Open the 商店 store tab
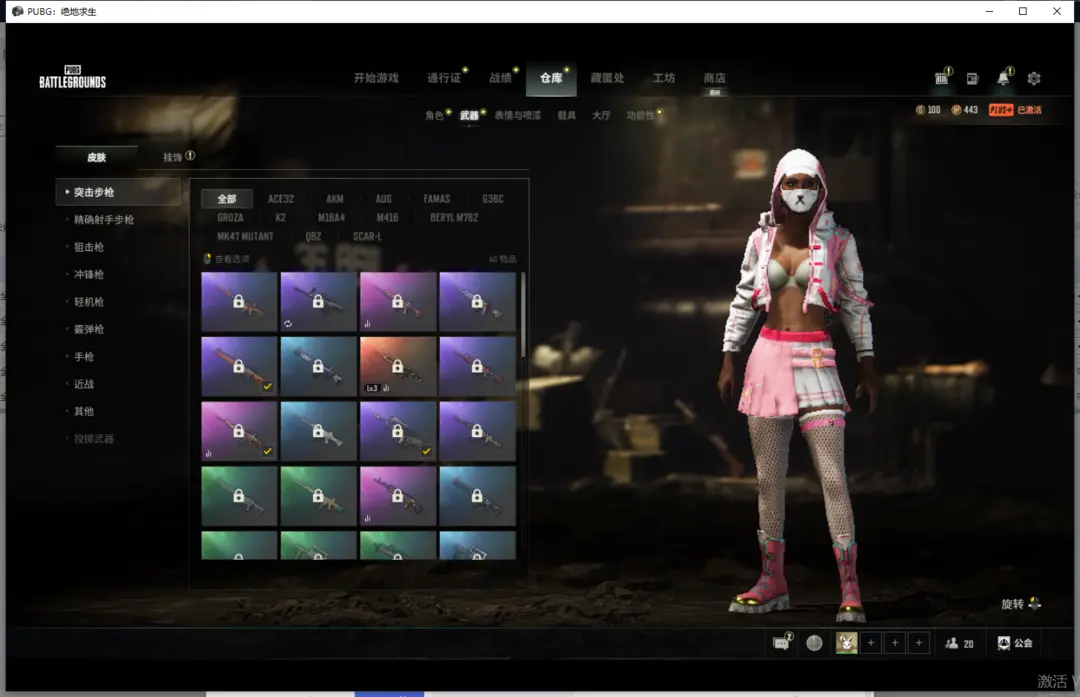 [714, 78]
